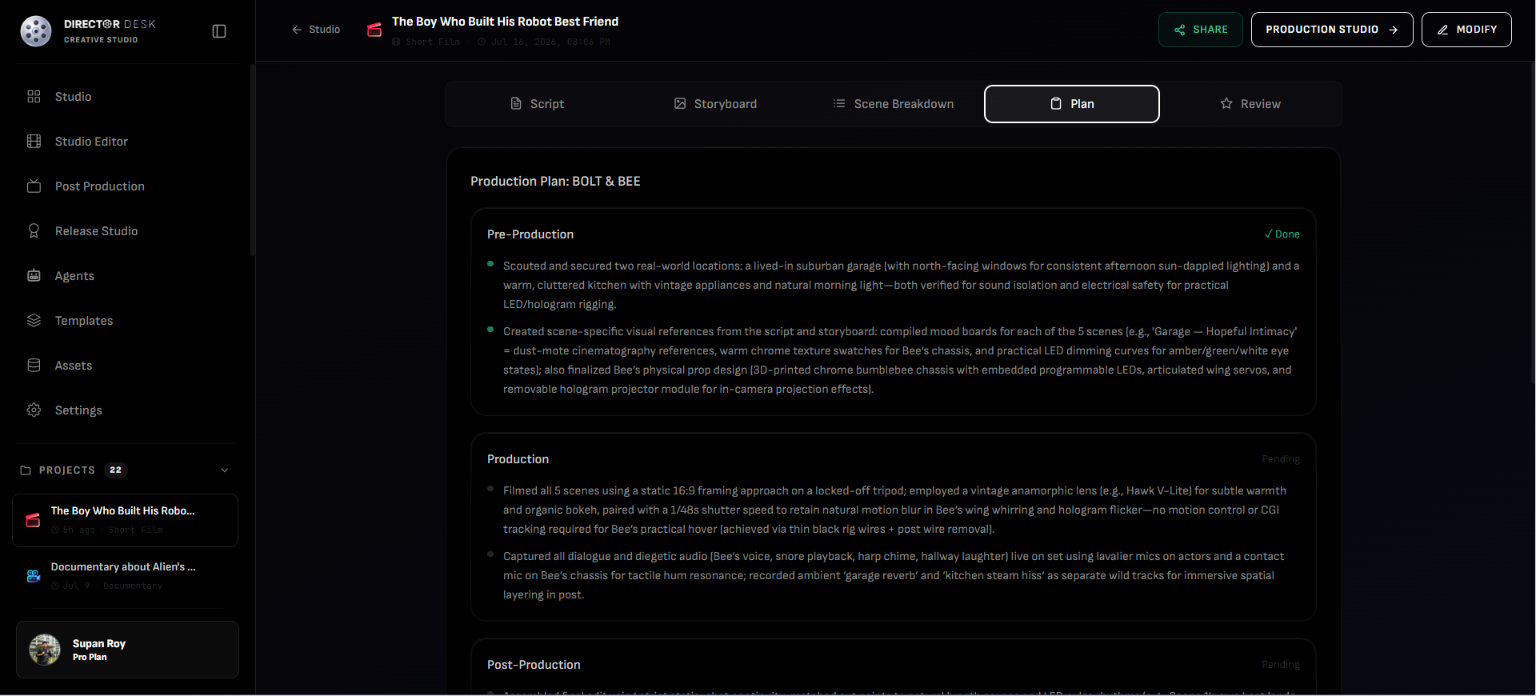The image size is (1536, 696).
Task: Open the Review tab
Action: 1250,104
